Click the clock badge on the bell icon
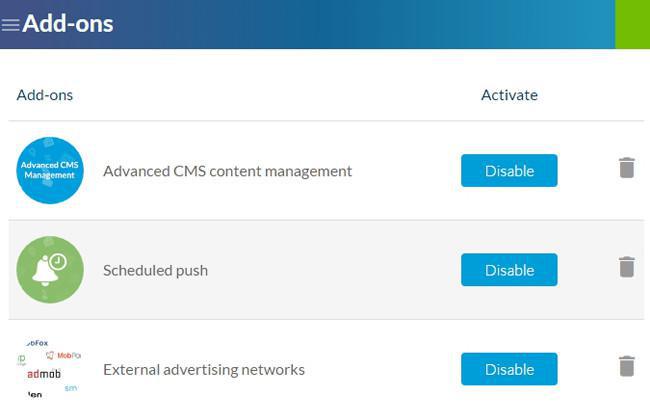The image size is (650, 405). [59, 261]
